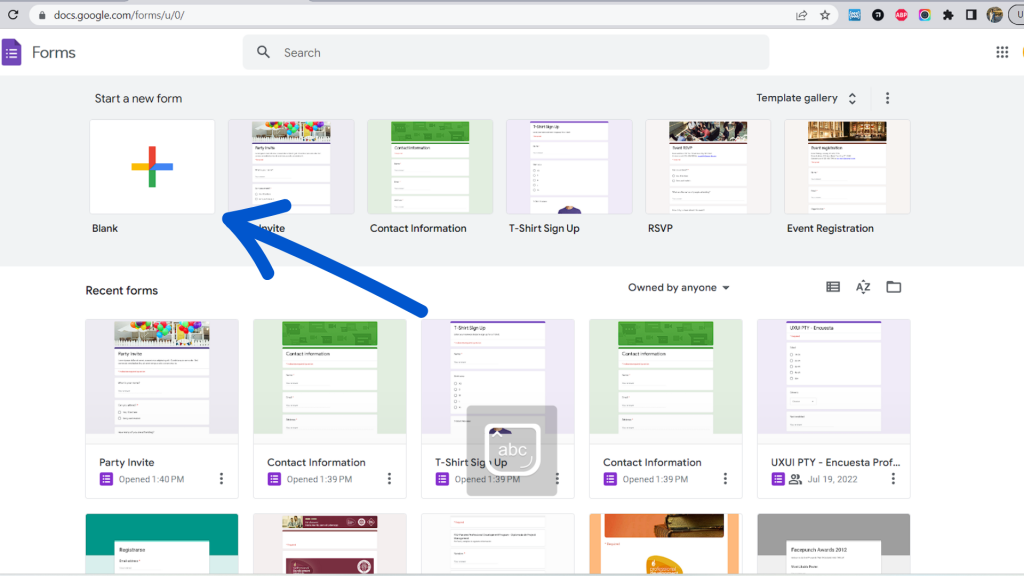Sort recent forms with the AZ icon
This screenshot has width=1024, height=576.
tap(862, 287)
